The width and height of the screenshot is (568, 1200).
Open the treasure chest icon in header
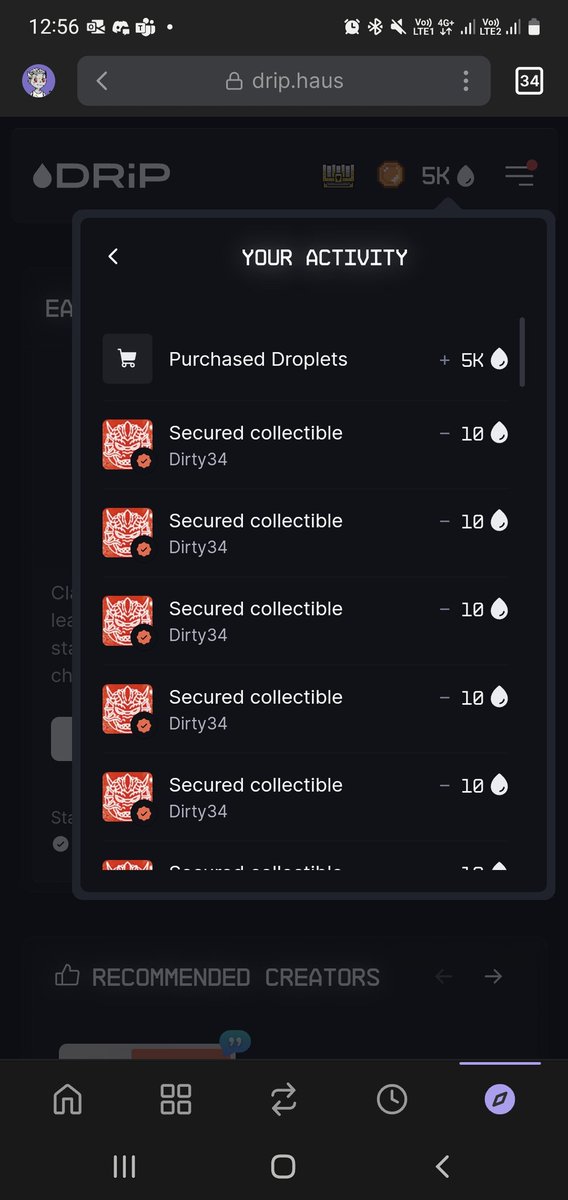tap(339, 176)
